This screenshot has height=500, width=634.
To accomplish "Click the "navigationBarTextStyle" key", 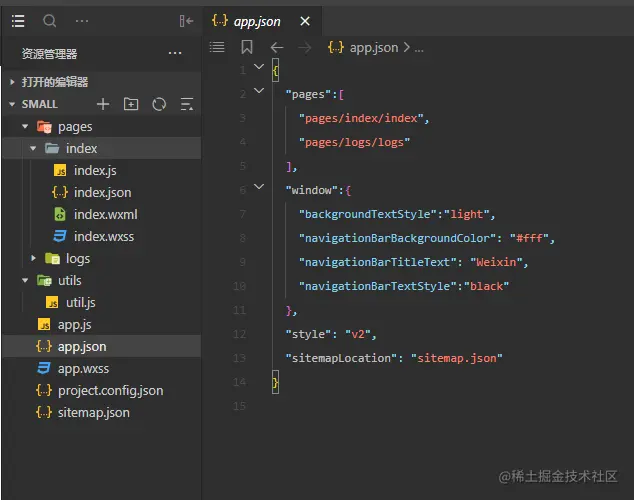I will point(378,286).
